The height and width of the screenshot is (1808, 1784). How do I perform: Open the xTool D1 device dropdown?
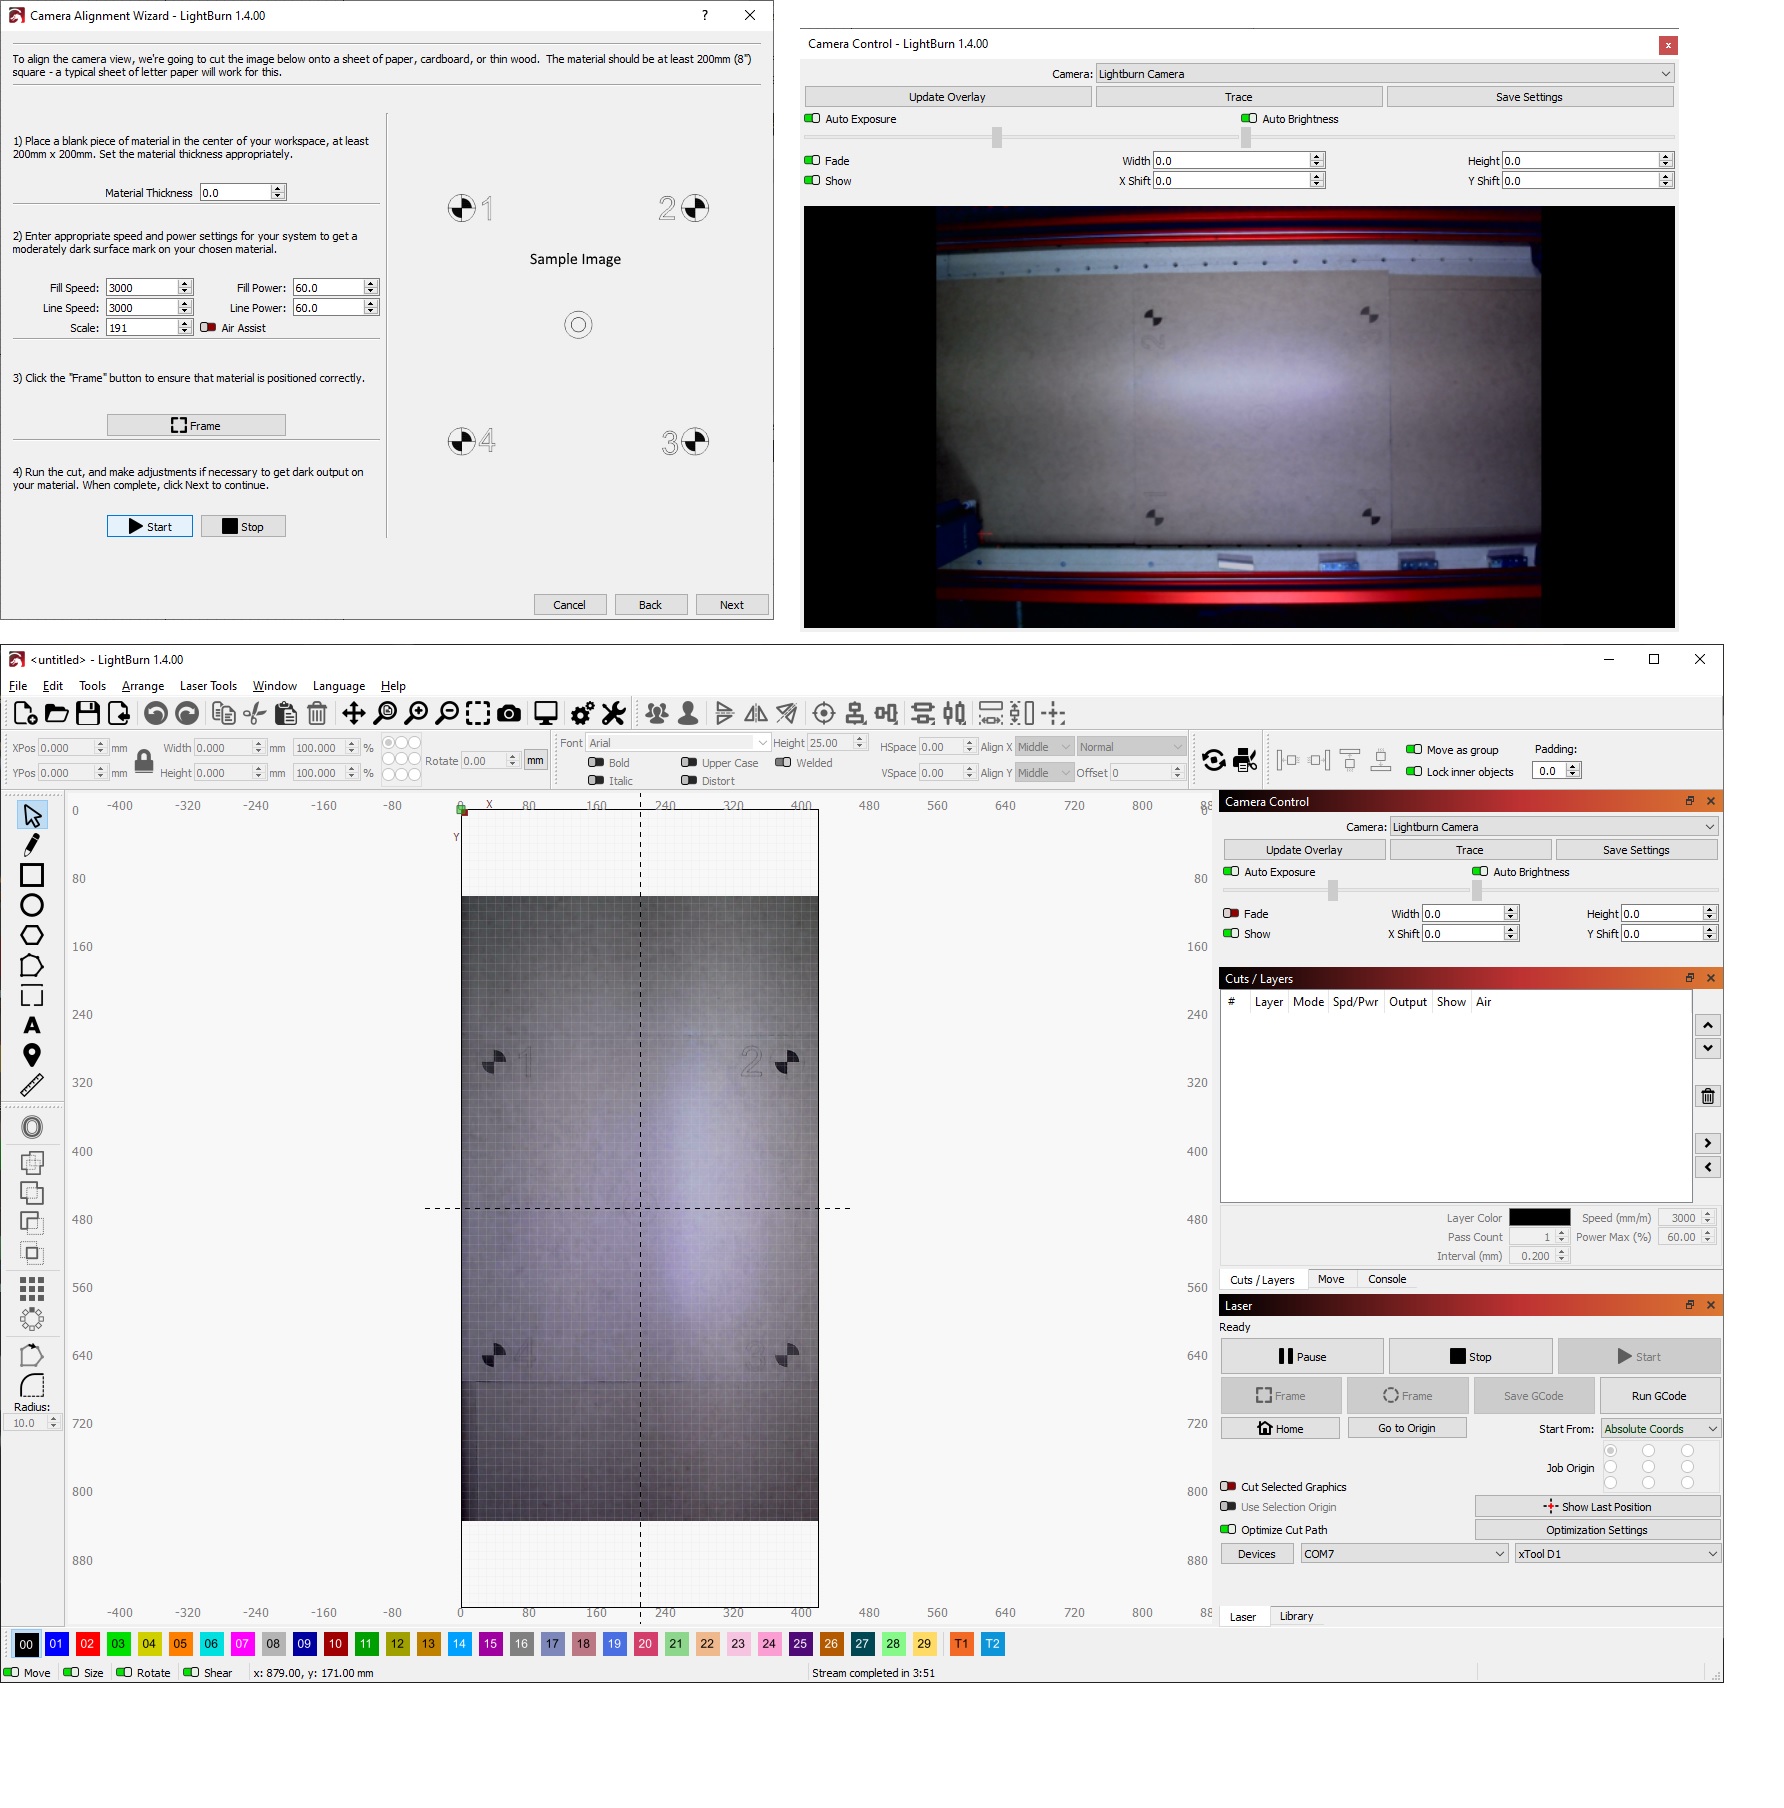pos(1617,1554)
